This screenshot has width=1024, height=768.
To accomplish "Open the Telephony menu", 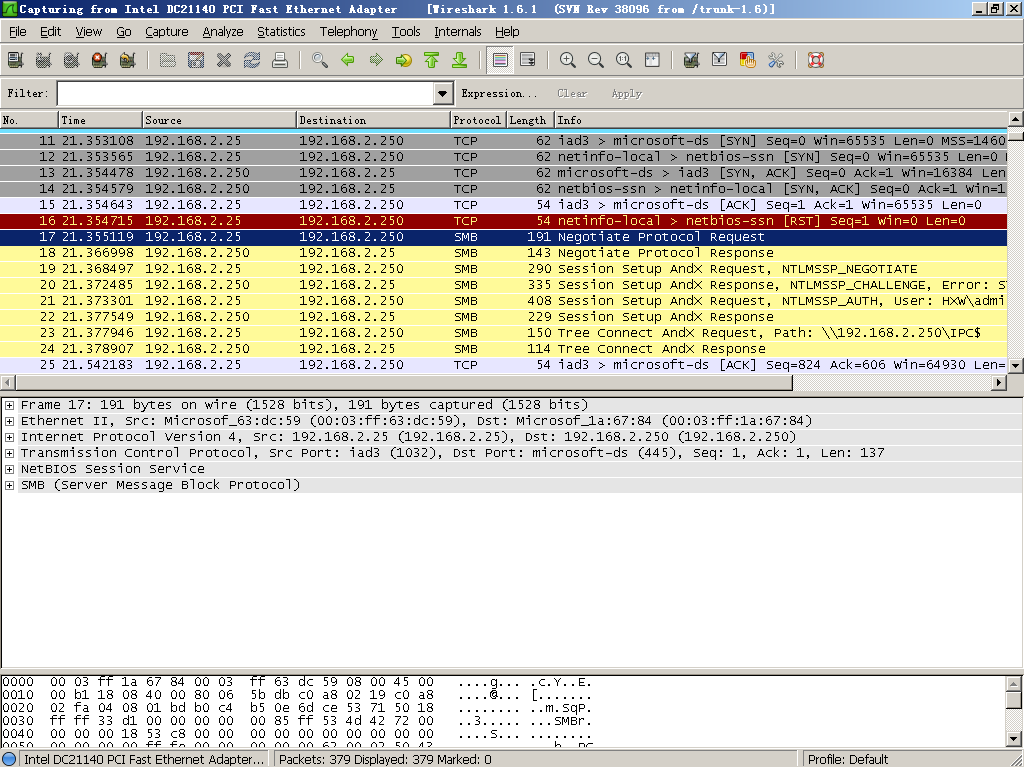I will pyautogui.click(x=348, y=31).
